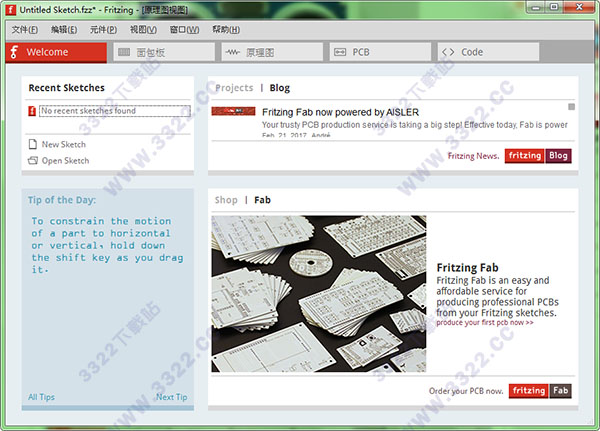Click the blog list scrollbar handle

pyautogui.click(x=571, y=107)
